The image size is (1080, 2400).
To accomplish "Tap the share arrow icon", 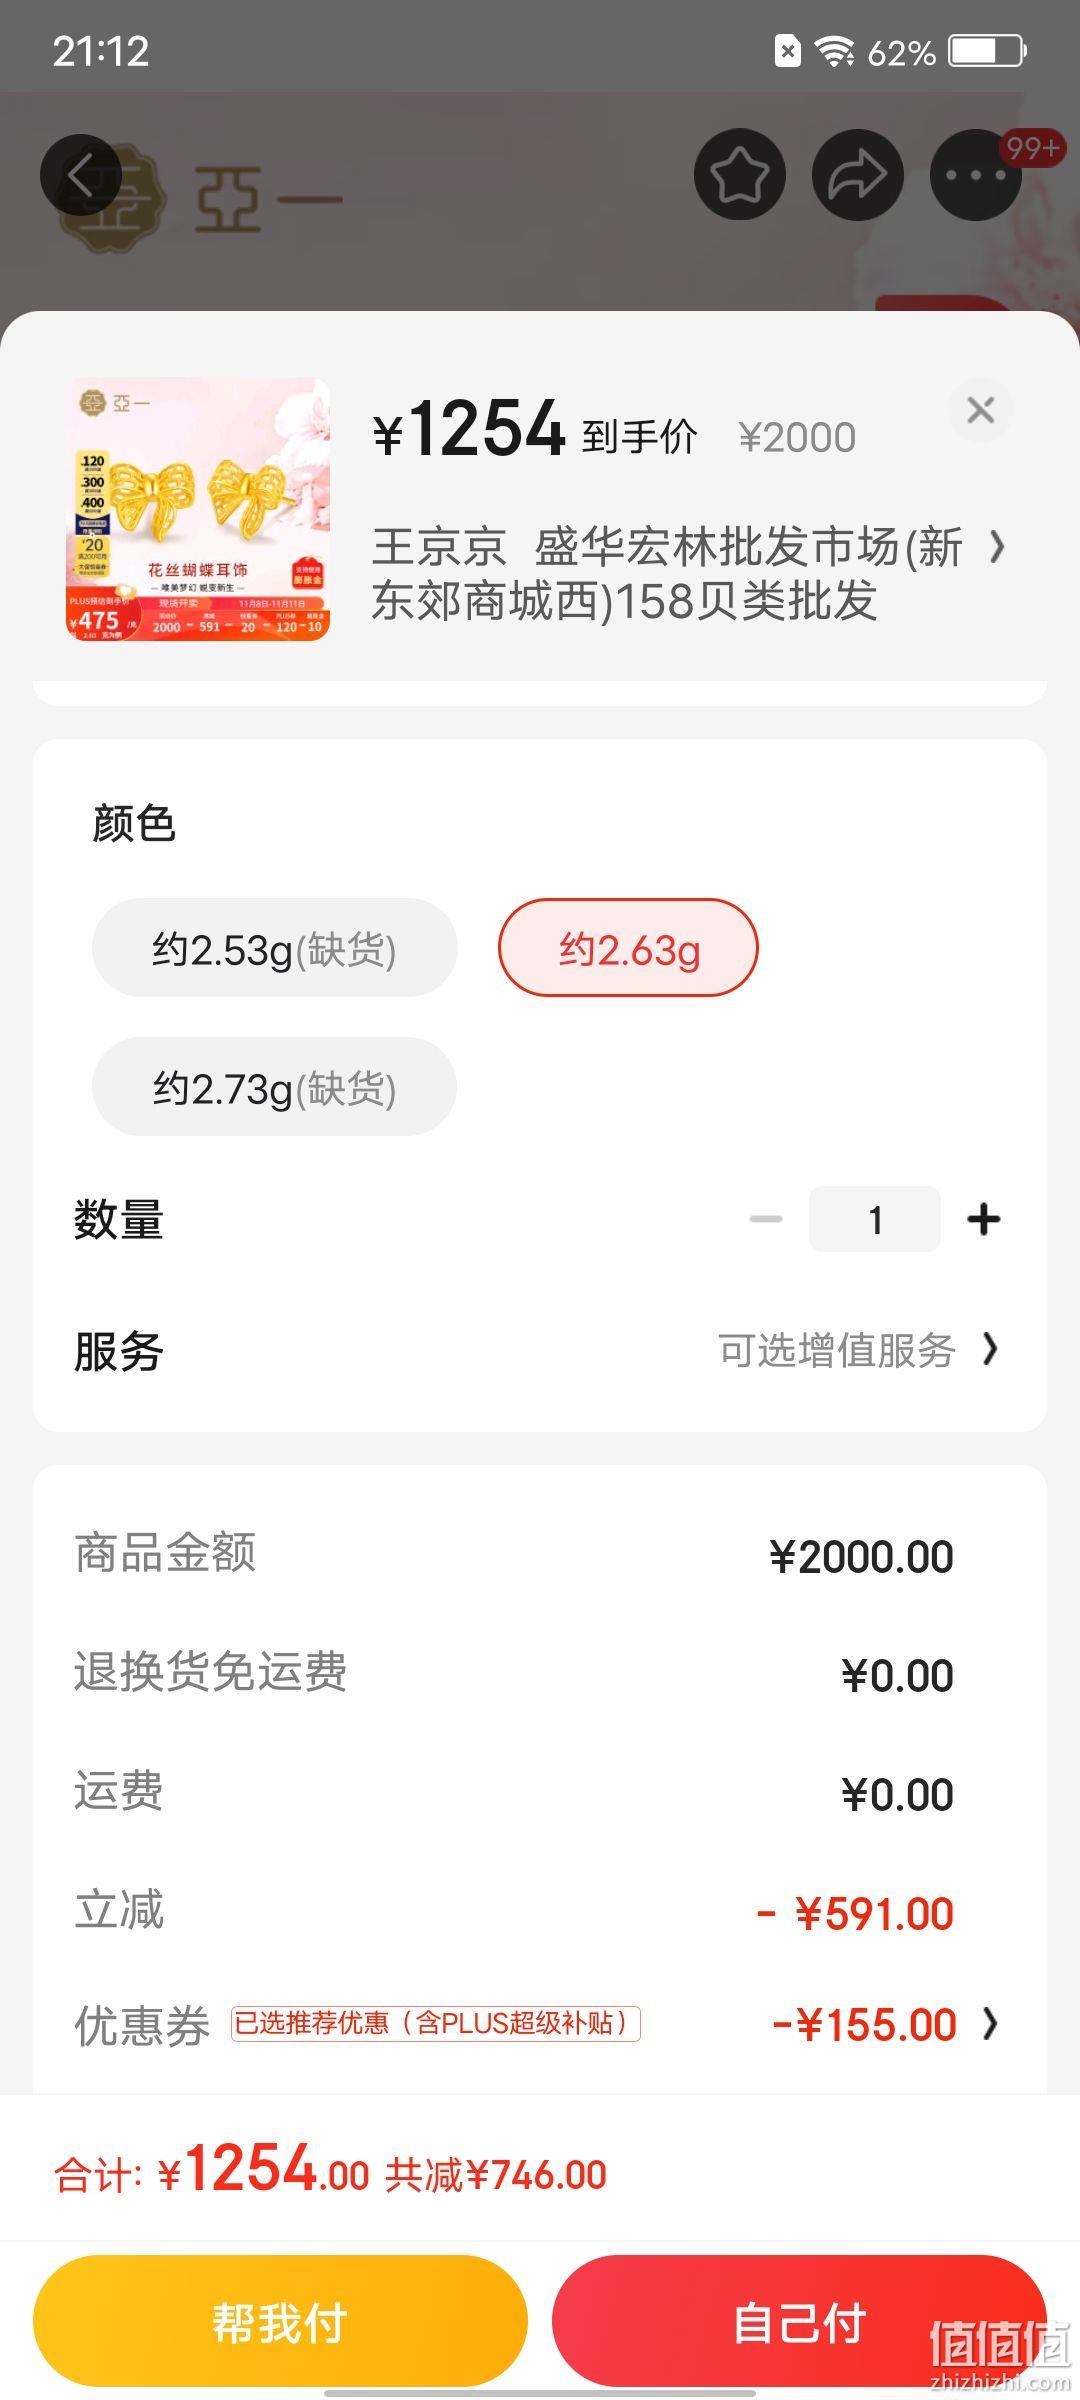I will 858,175.
